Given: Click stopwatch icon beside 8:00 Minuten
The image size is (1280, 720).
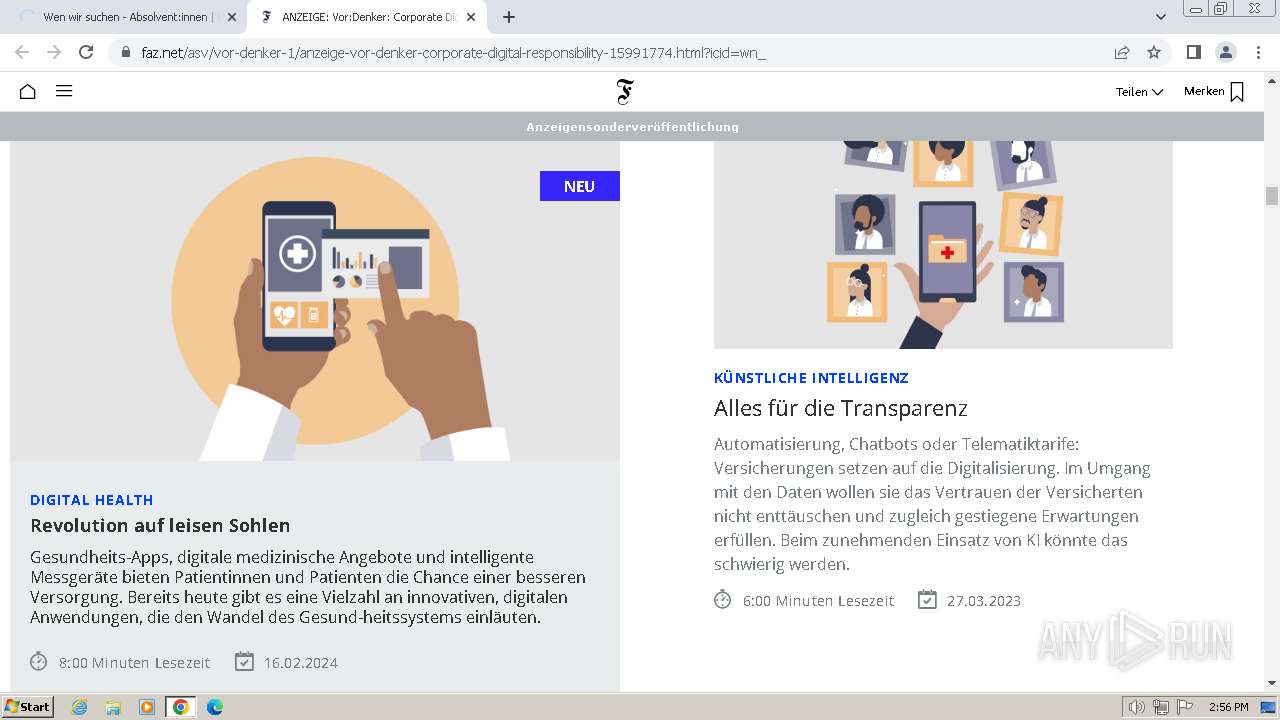Looking at the screenshot, I should pyautogui.click(x=39, y=661).
